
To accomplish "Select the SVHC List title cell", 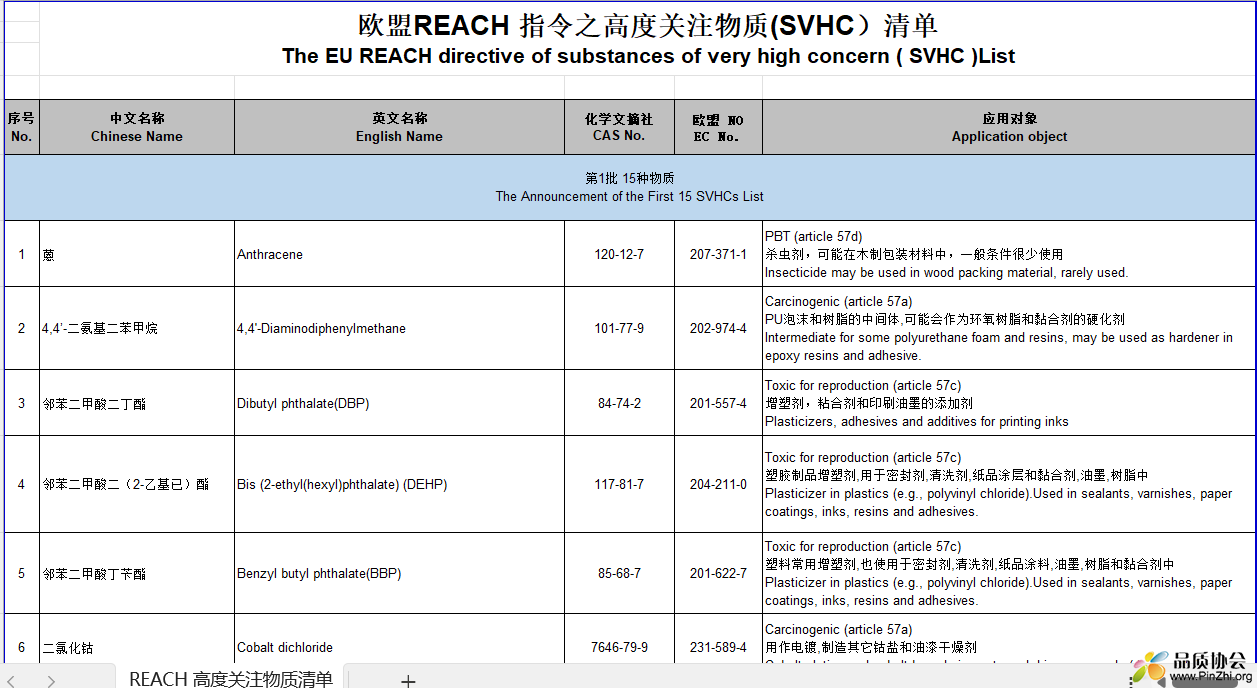I will point(648,39).
